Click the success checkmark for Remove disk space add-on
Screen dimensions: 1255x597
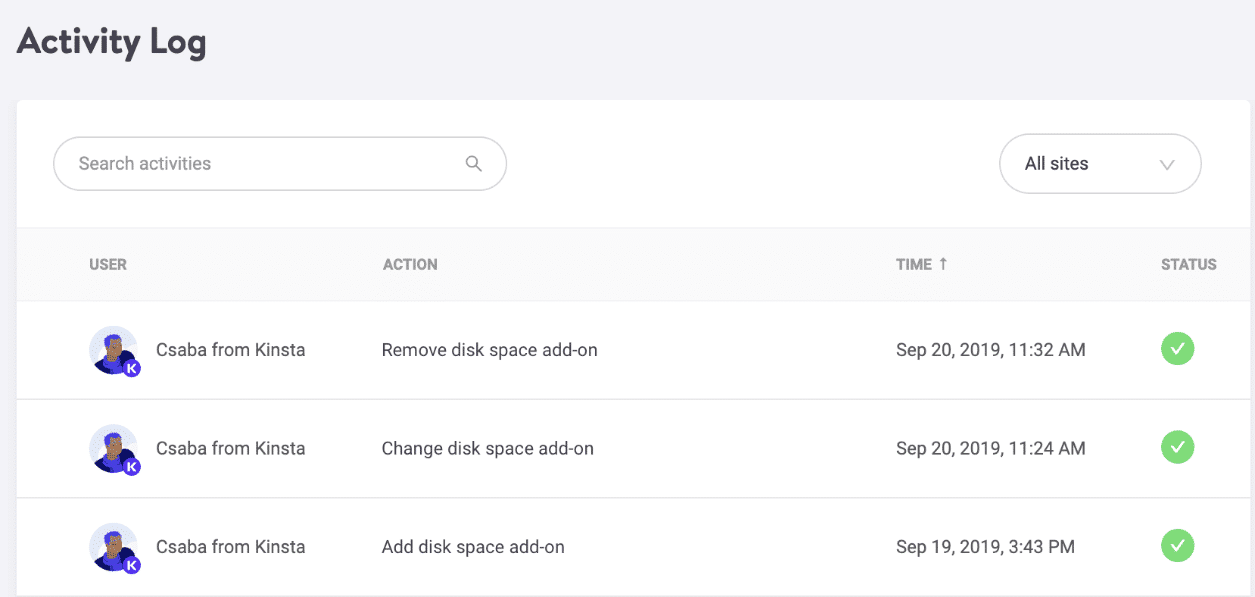click(x=1177, y=349)
